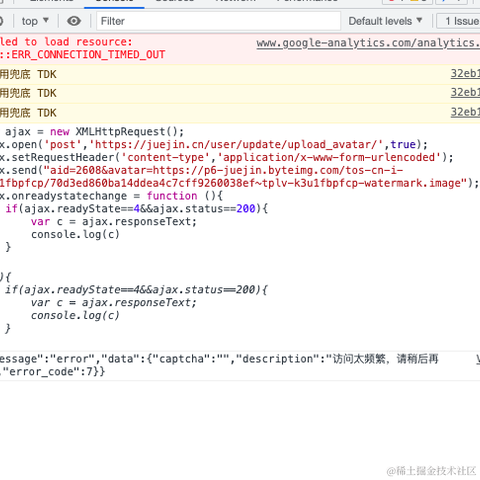Open source link of third TDK warning
480x480 pixels.
coord(465,112)
